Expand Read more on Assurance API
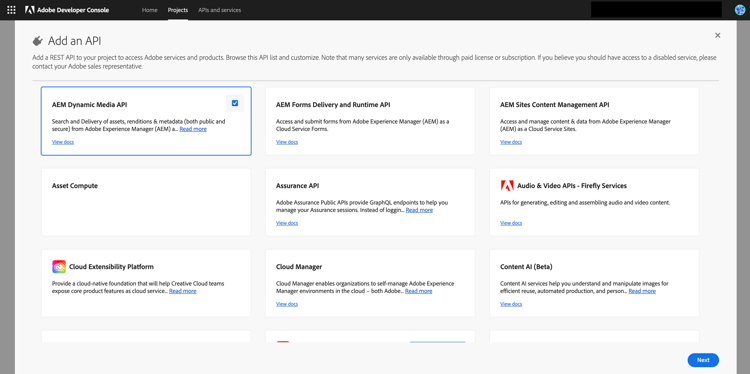Viewport: 750px width, 374px height. click(x=419, y=210)
